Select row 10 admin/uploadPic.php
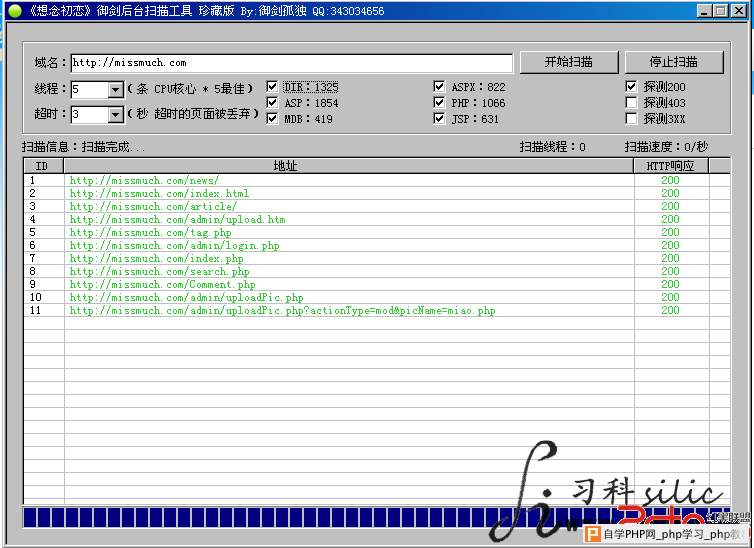Screen dimensions: 754x548 pyautogui.click(x=377, y=297)
